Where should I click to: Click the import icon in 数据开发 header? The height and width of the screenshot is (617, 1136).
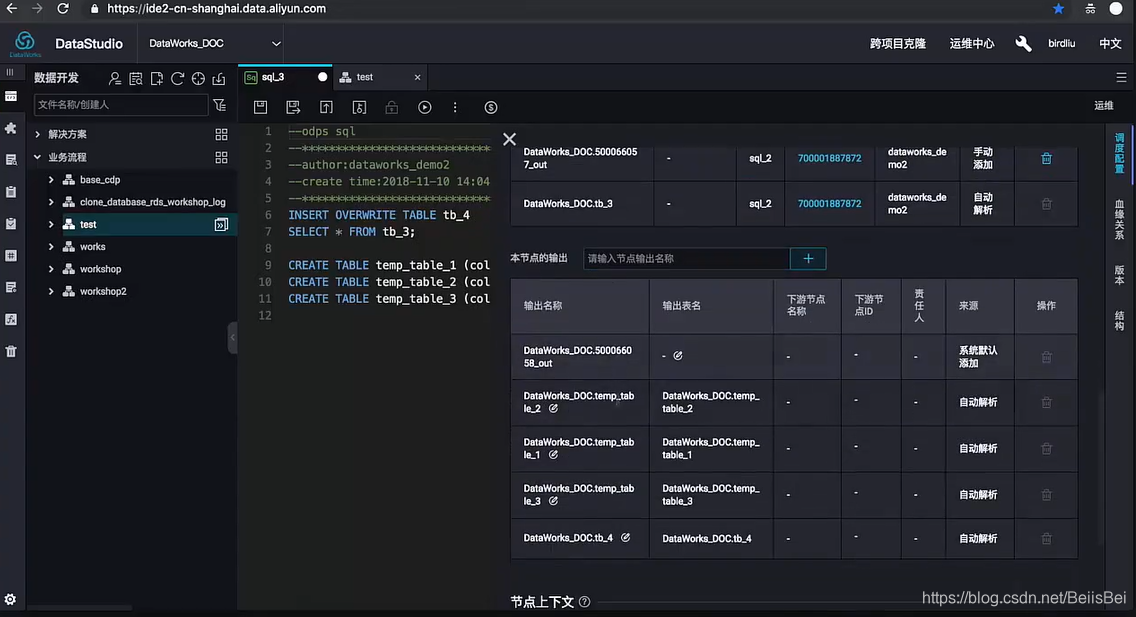(219, 78)
